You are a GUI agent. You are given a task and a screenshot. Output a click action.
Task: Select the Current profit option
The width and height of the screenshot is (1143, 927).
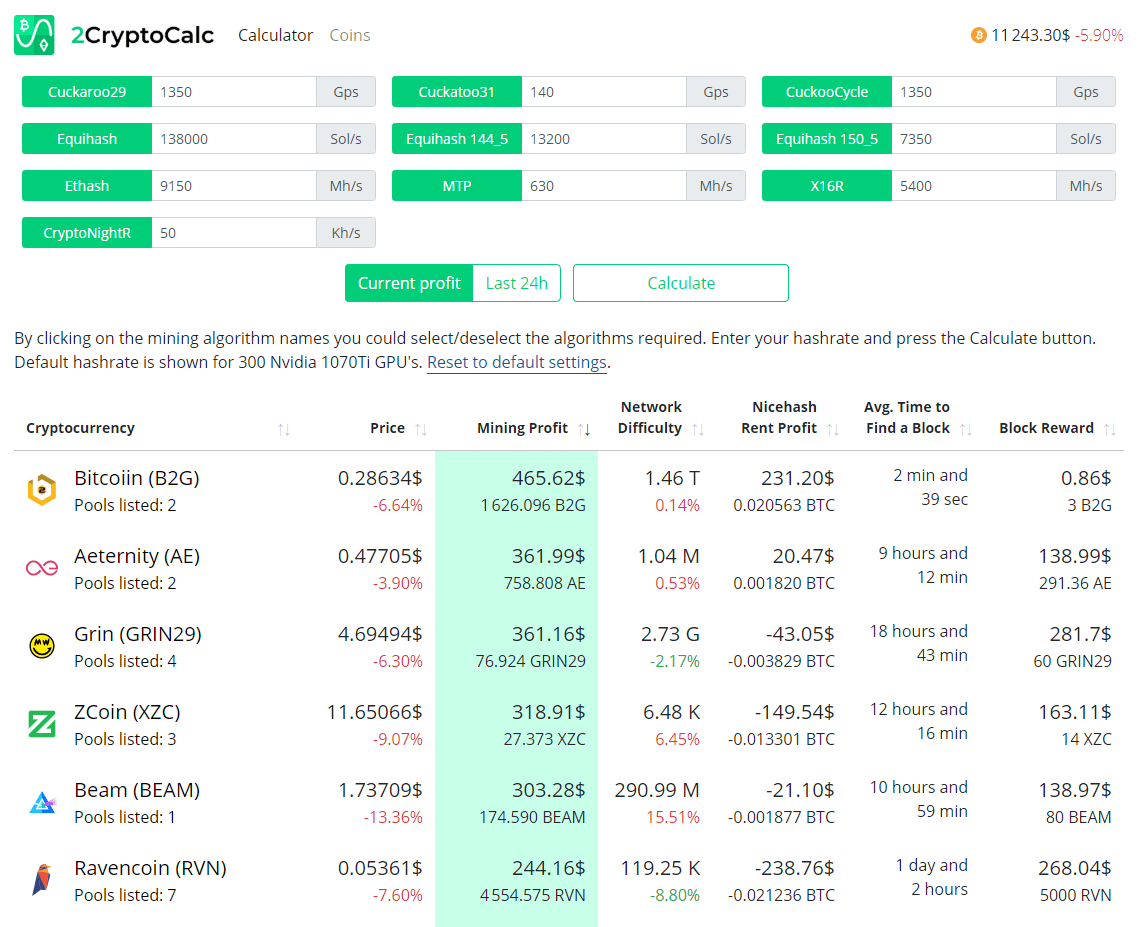409,283
